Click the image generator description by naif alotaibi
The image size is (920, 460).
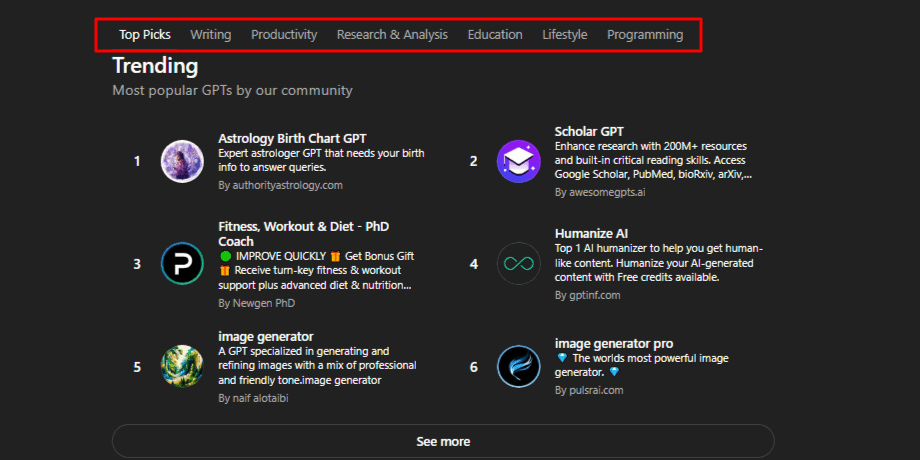click(317, 365)
